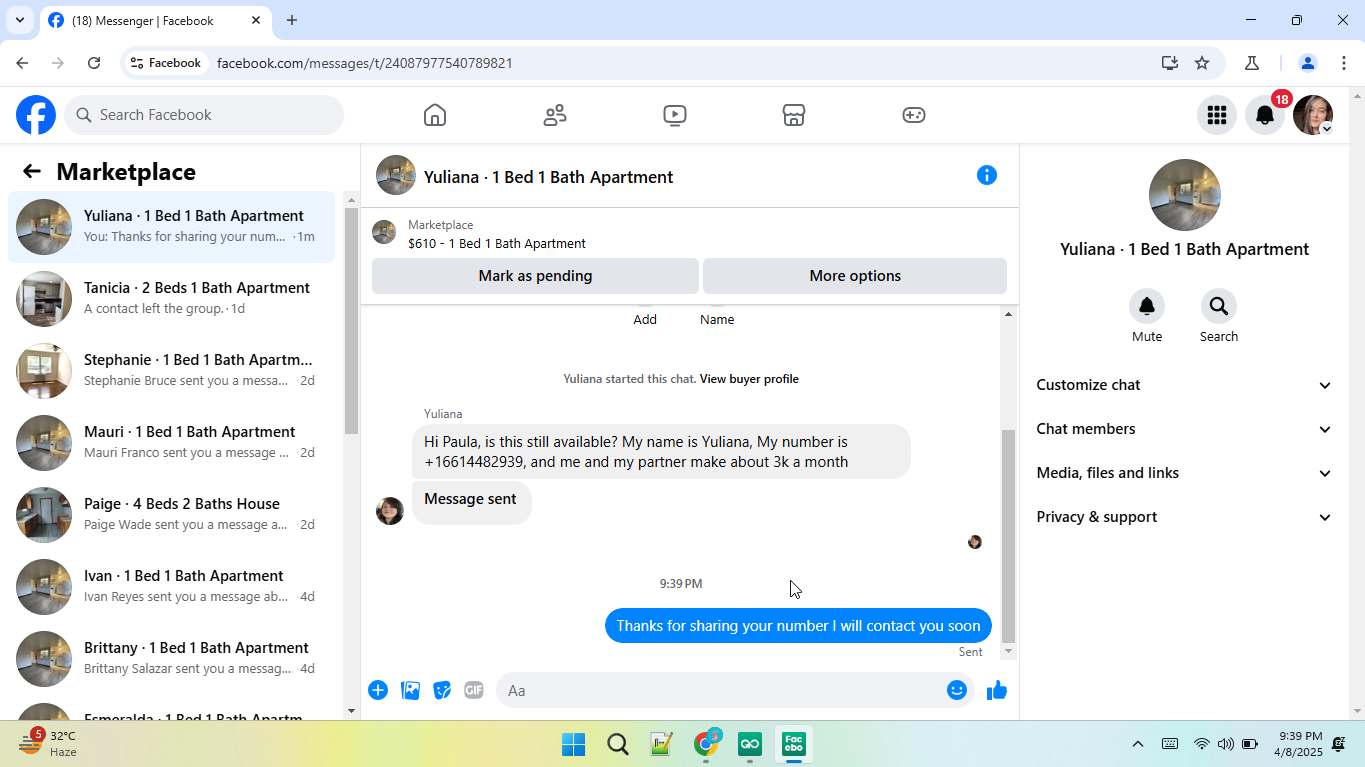
Task: Open Chrome tab search dropdown
Action: point(19,20)
